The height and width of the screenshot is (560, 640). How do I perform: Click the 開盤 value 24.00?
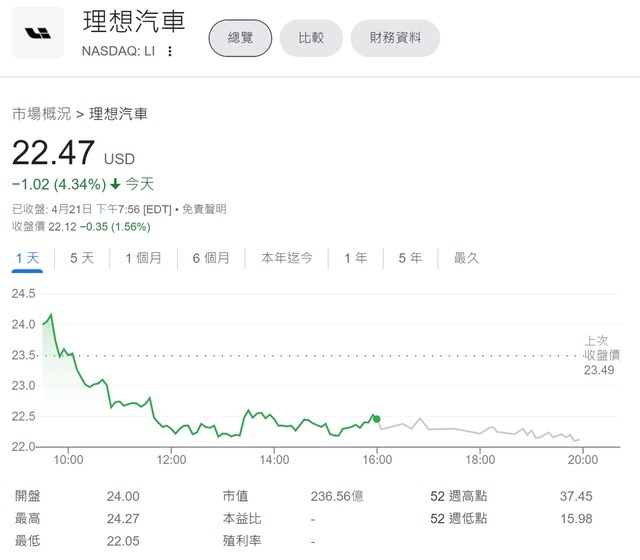point(123,496)
